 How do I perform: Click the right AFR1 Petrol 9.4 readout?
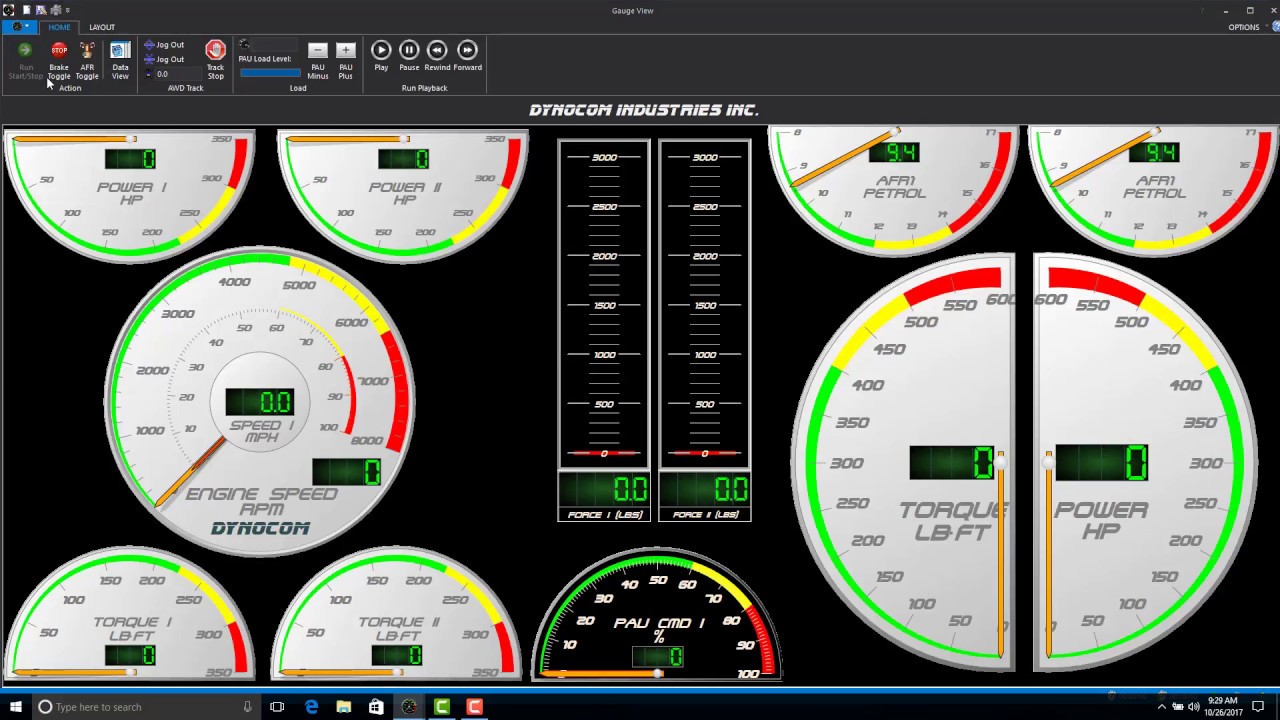[1154, 152]
